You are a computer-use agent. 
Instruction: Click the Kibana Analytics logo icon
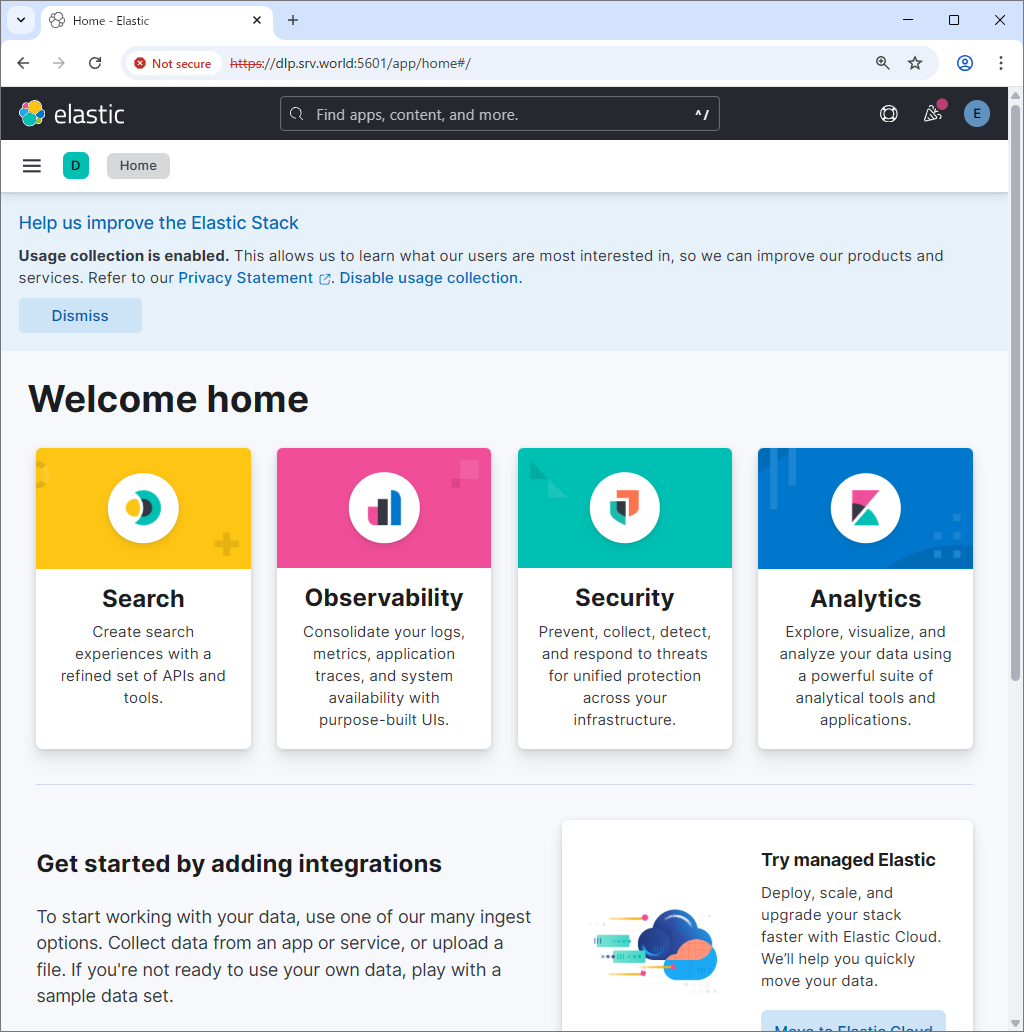pyautogui.click(x=865, y=508)
